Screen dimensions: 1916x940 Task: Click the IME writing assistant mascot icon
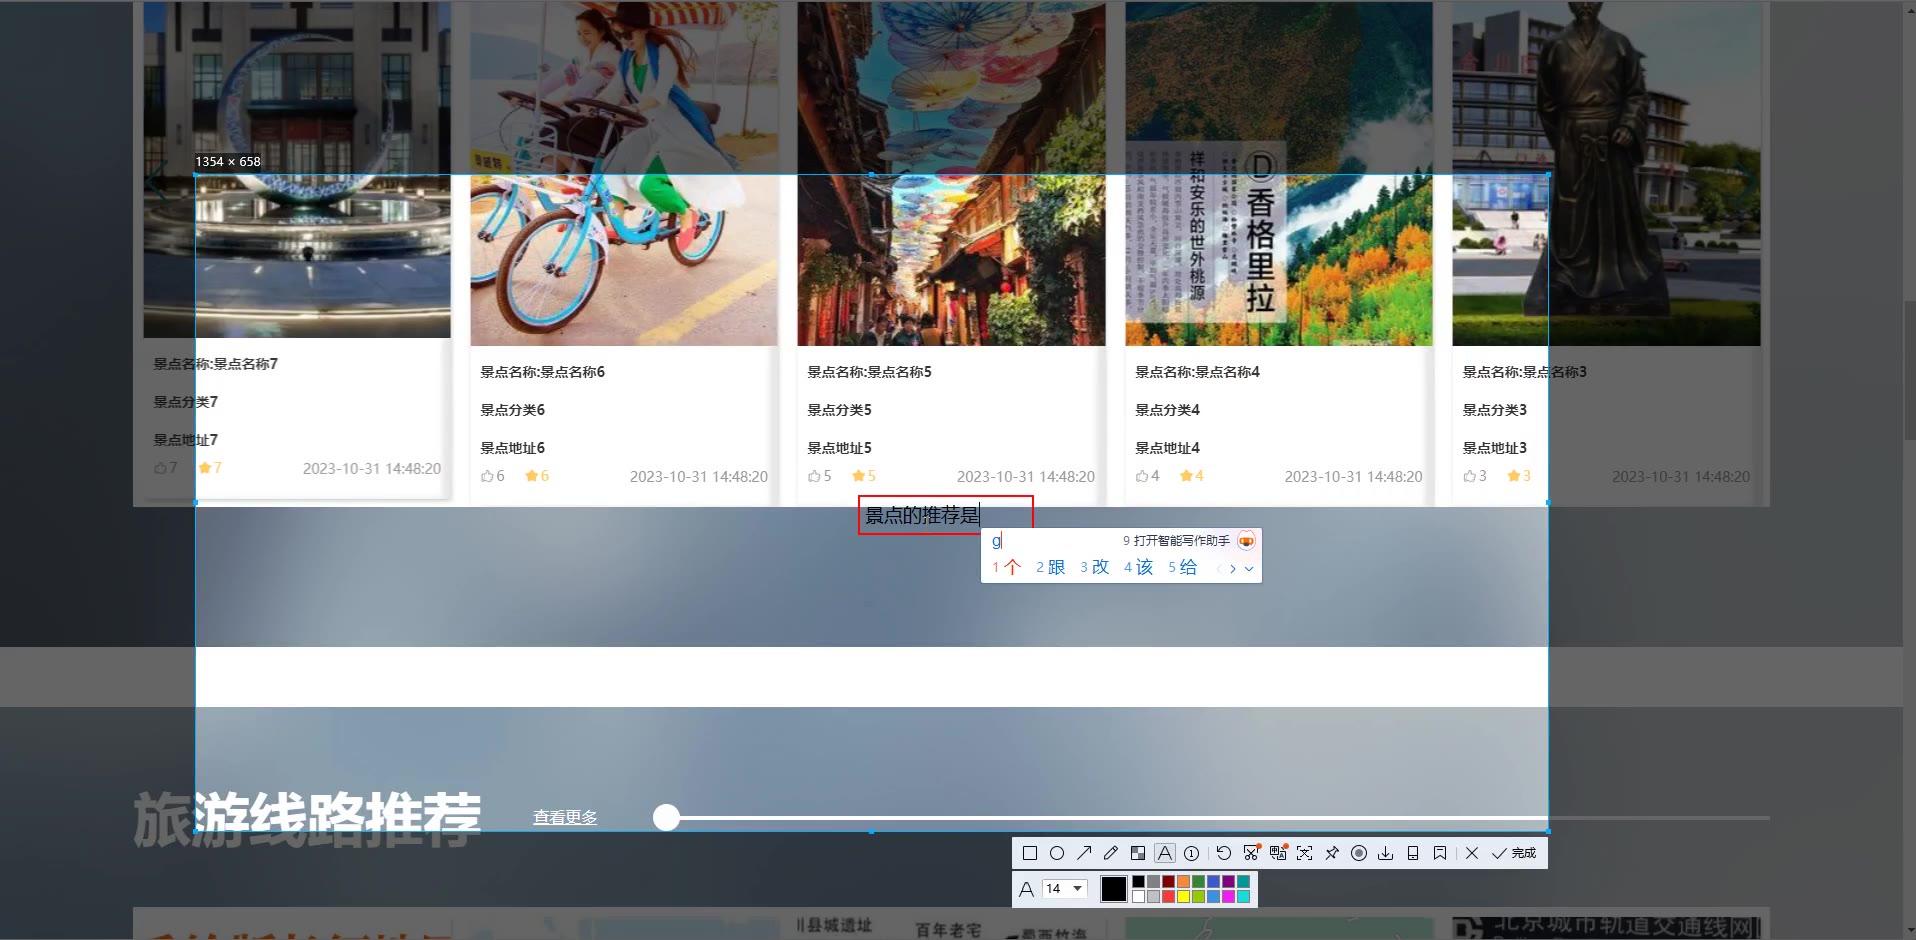[1246, 541]
